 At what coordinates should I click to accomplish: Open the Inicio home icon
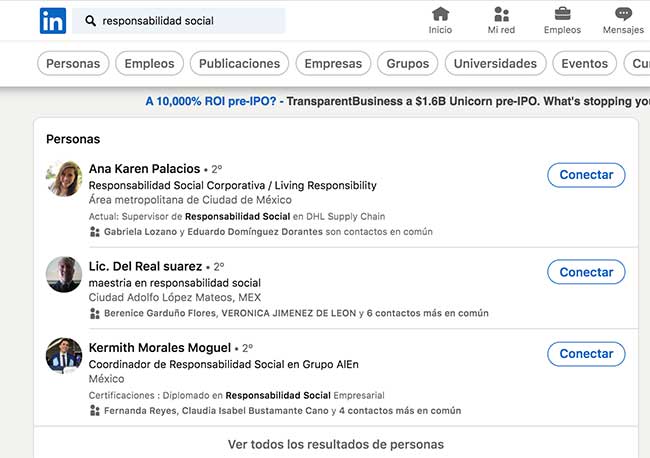point(440,14)
